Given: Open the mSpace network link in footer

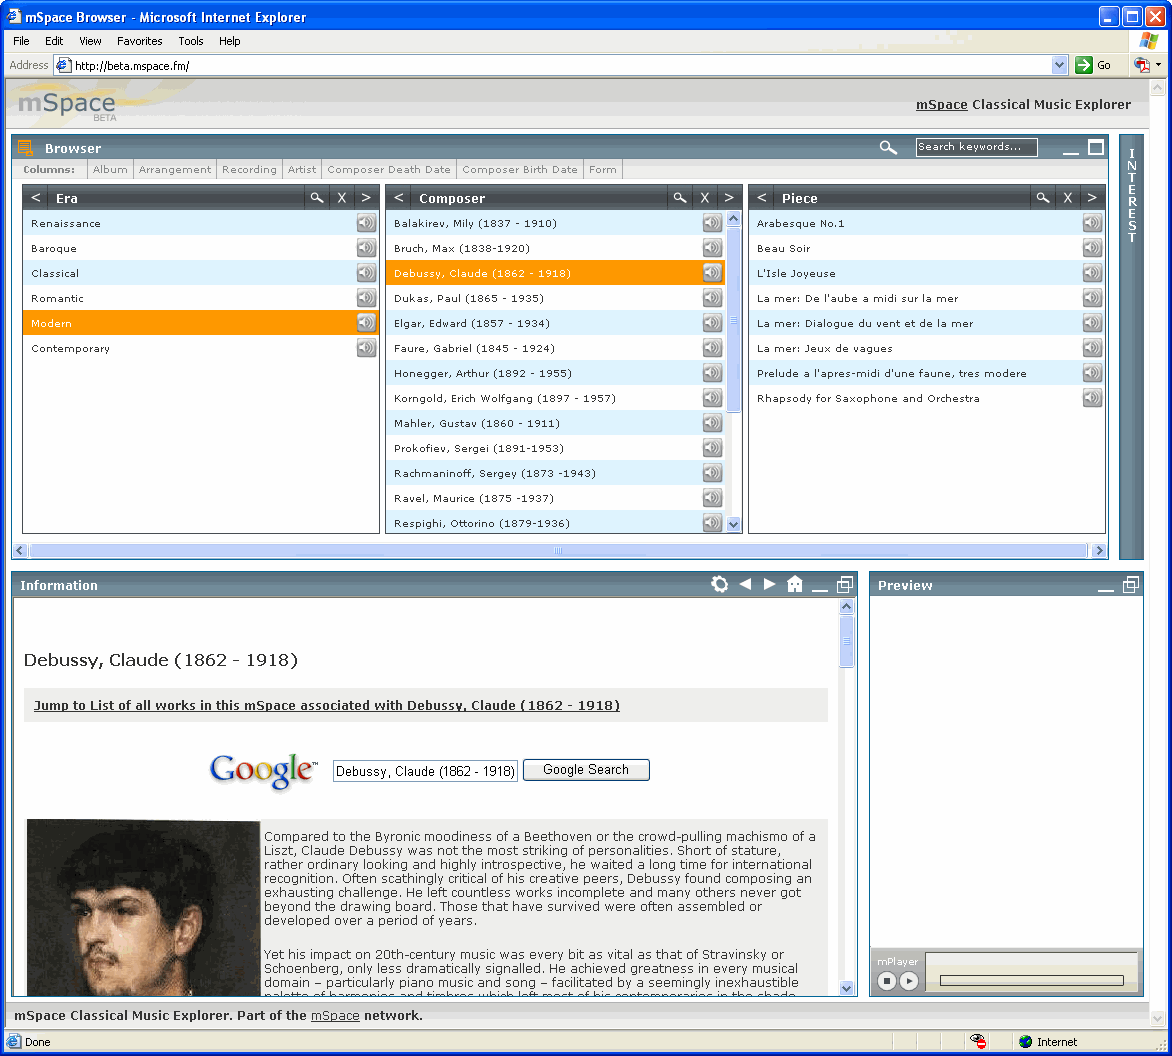Looking at the screenshot, I should coord(335,1016).
